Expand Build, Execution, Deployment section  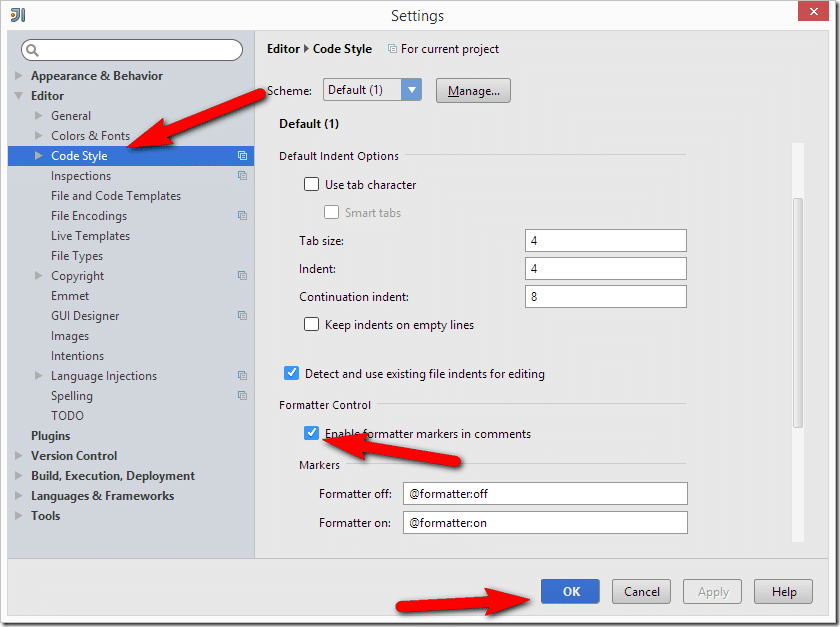19,475
